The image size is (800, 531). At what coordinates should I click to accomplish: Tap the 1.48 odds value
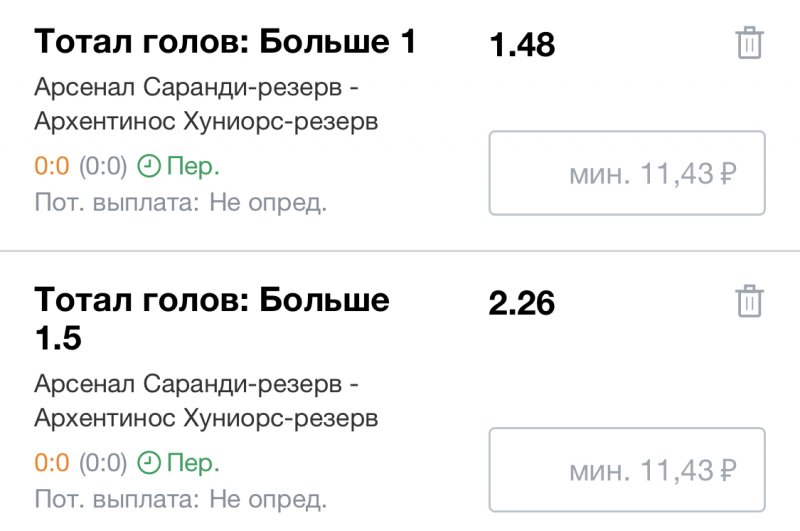522,45
